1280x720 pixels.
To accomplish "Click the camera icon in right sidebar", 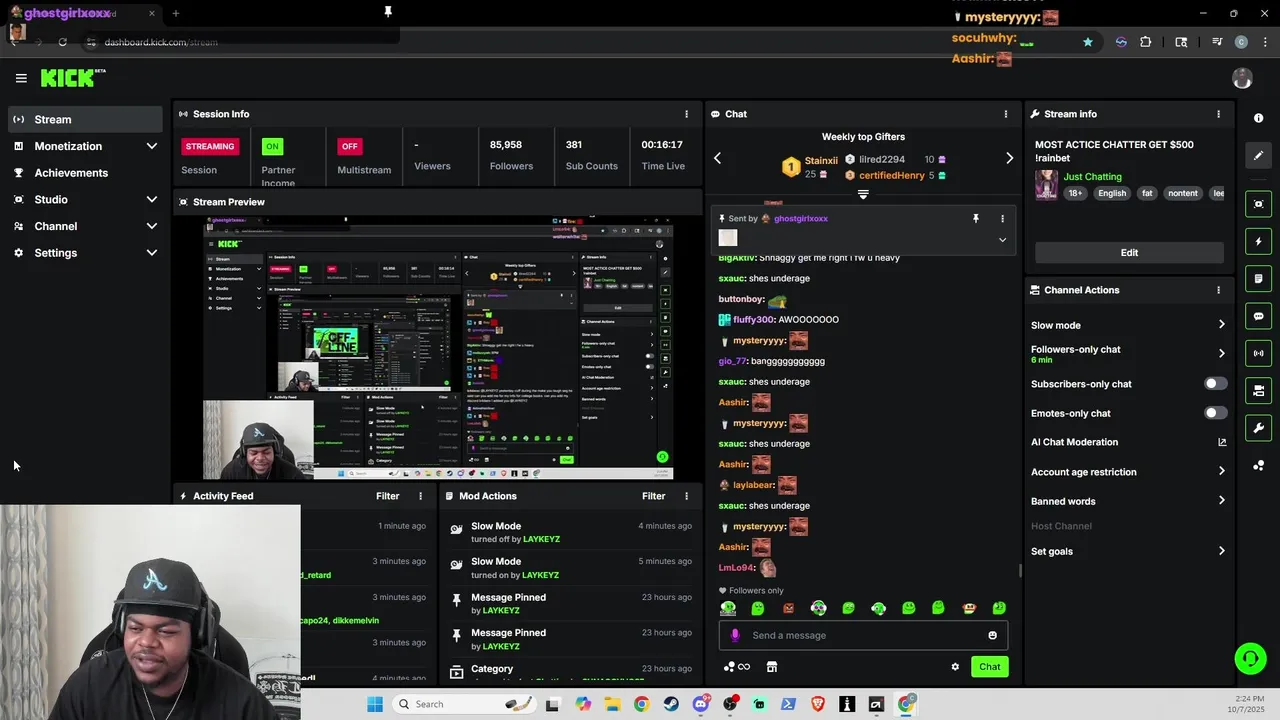I will pyautogui.click(x=1258, y=390).
